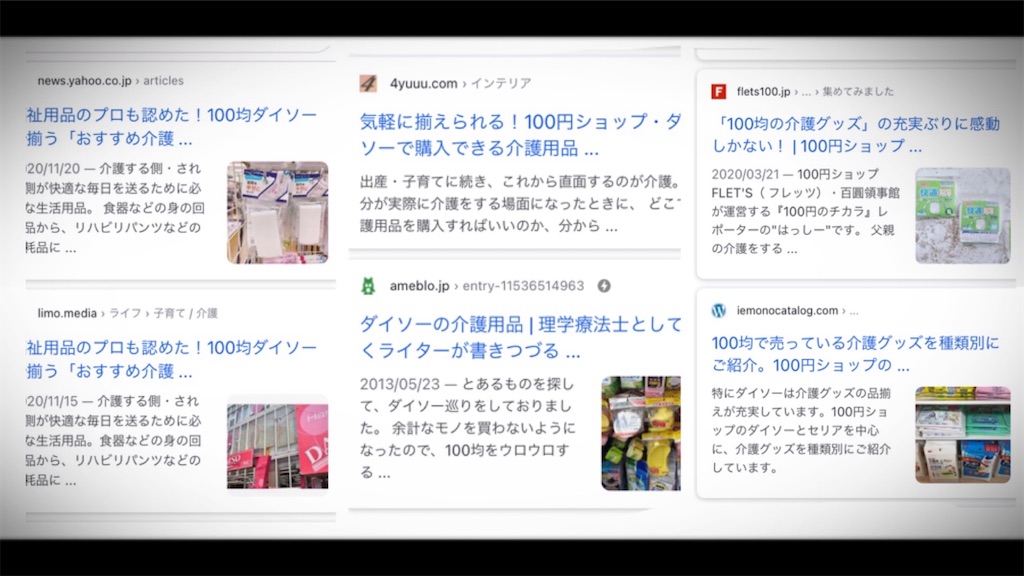Open the iemonocatalog 100均で売っている title link

coord(855,353)
